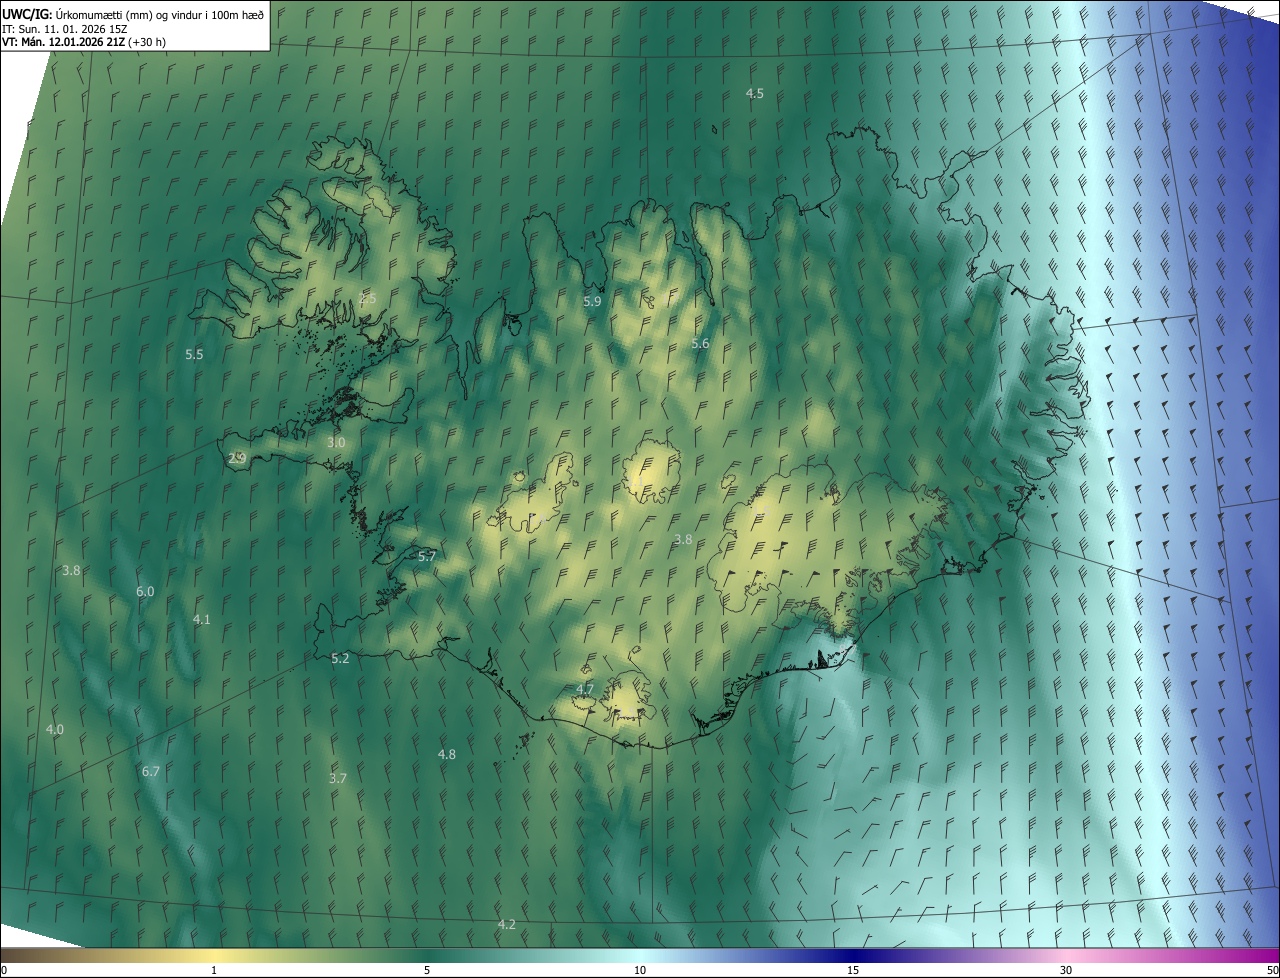Click the 2.9 value label on the map

[x=237, y=458]
